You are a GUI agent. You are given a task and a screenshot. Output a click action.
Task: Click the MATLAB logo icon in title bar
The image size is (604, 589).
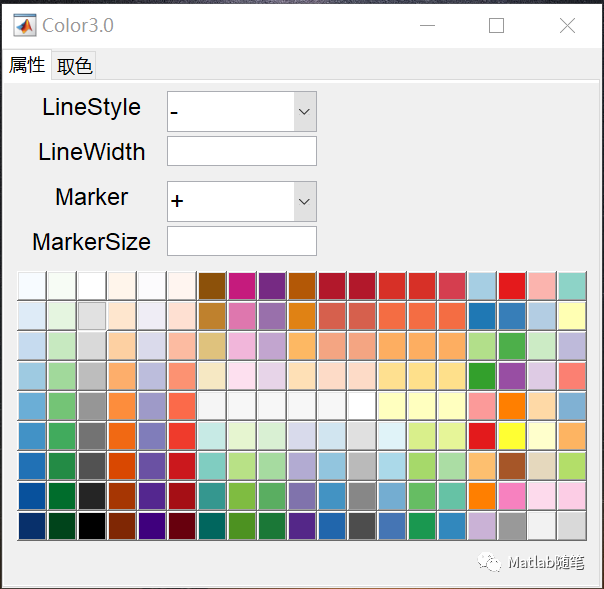click(25, 26)
